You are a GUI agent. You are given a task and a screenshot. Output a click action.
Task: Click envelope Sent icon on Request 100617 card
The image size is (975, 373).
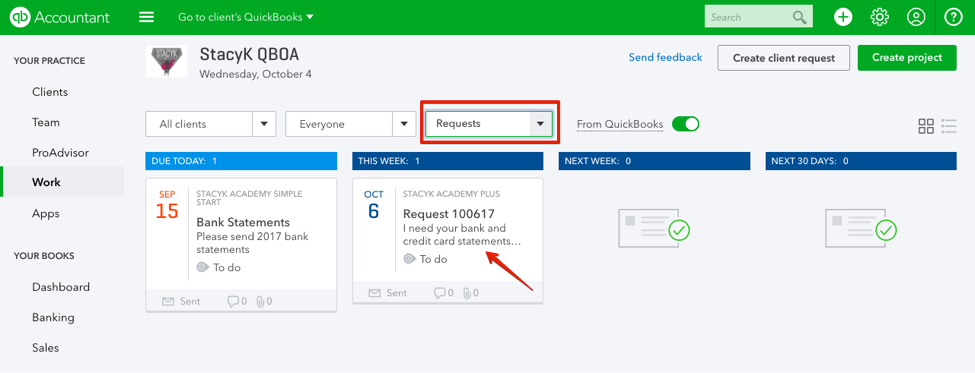tap(374, 293)
